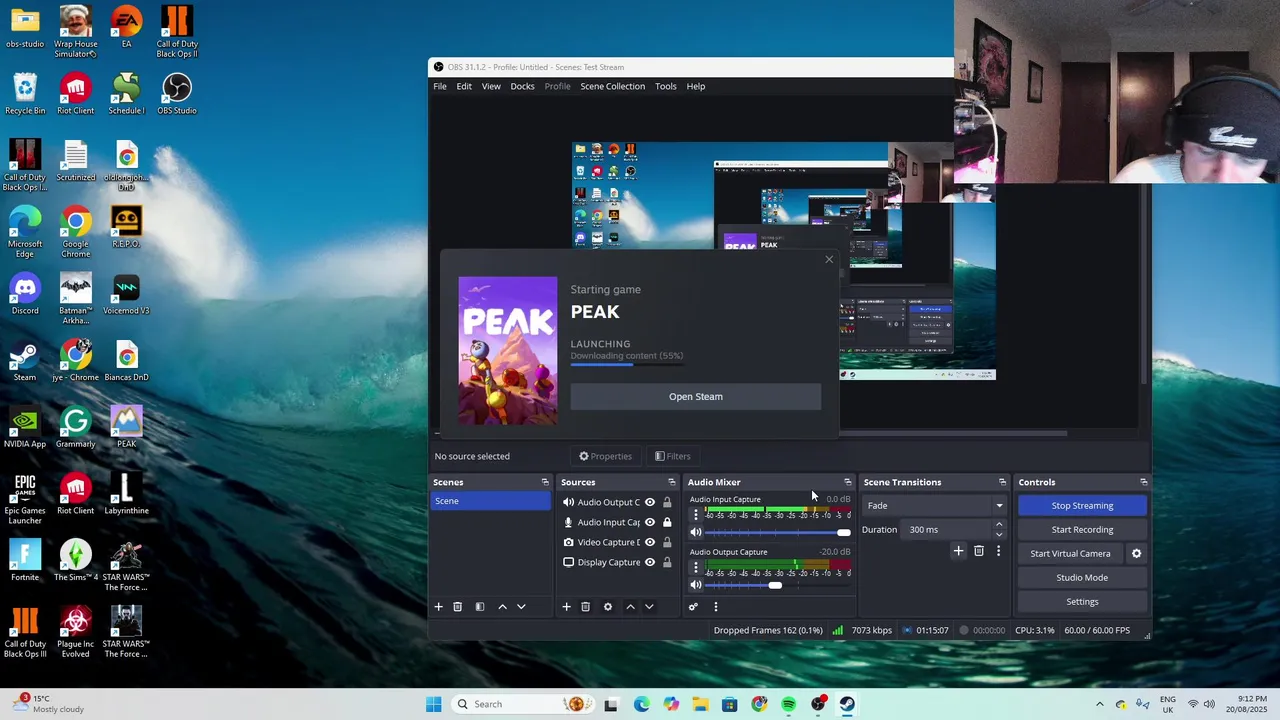Add a new scene with plus icon
Viewport: 1280px width, 720px height.
click(438, 607)
